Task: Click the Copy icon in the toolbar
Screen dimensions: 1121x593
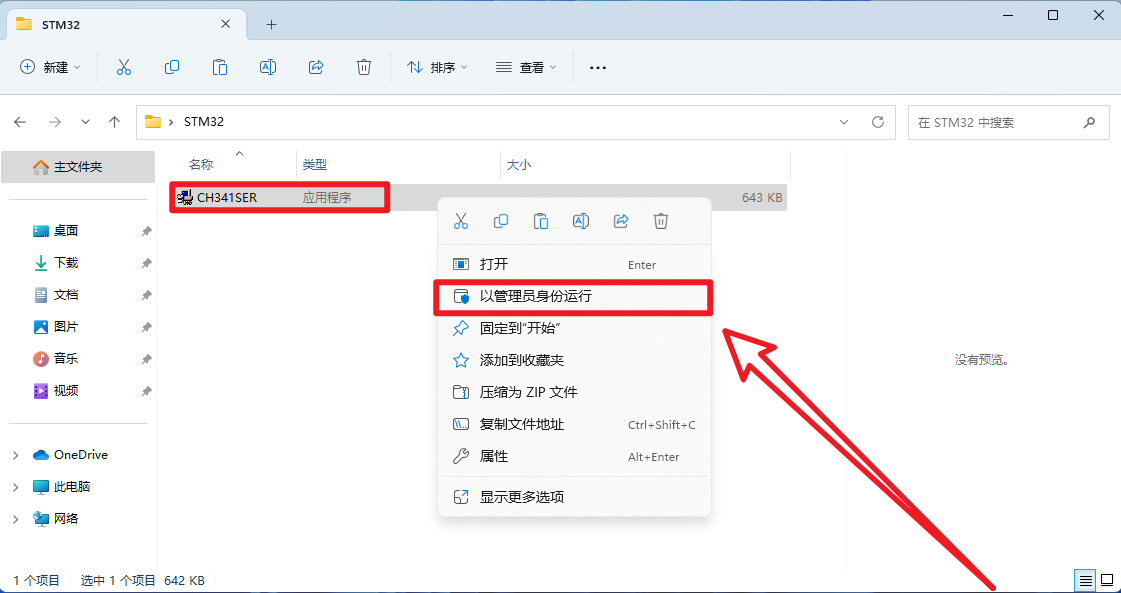Action: click(x=172, y=67)
